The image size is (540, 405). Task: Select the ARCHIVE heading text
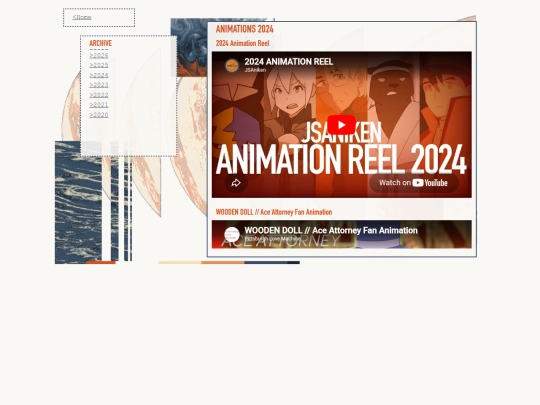pyautogui.click(x=101, y=43)
